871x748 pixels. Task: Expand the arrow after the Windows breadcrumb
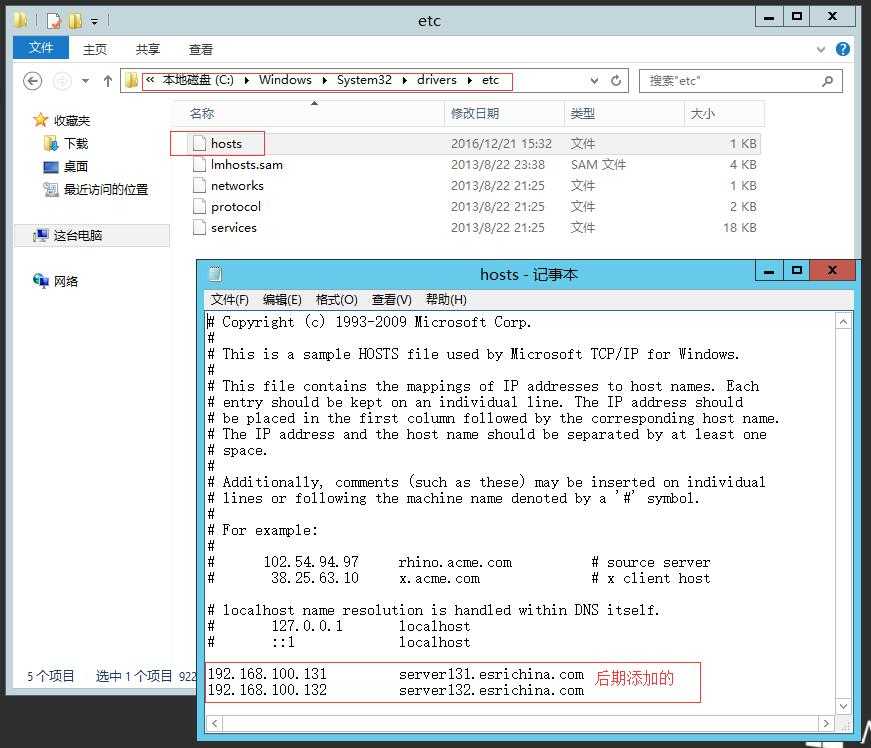[x=324, y=81]
